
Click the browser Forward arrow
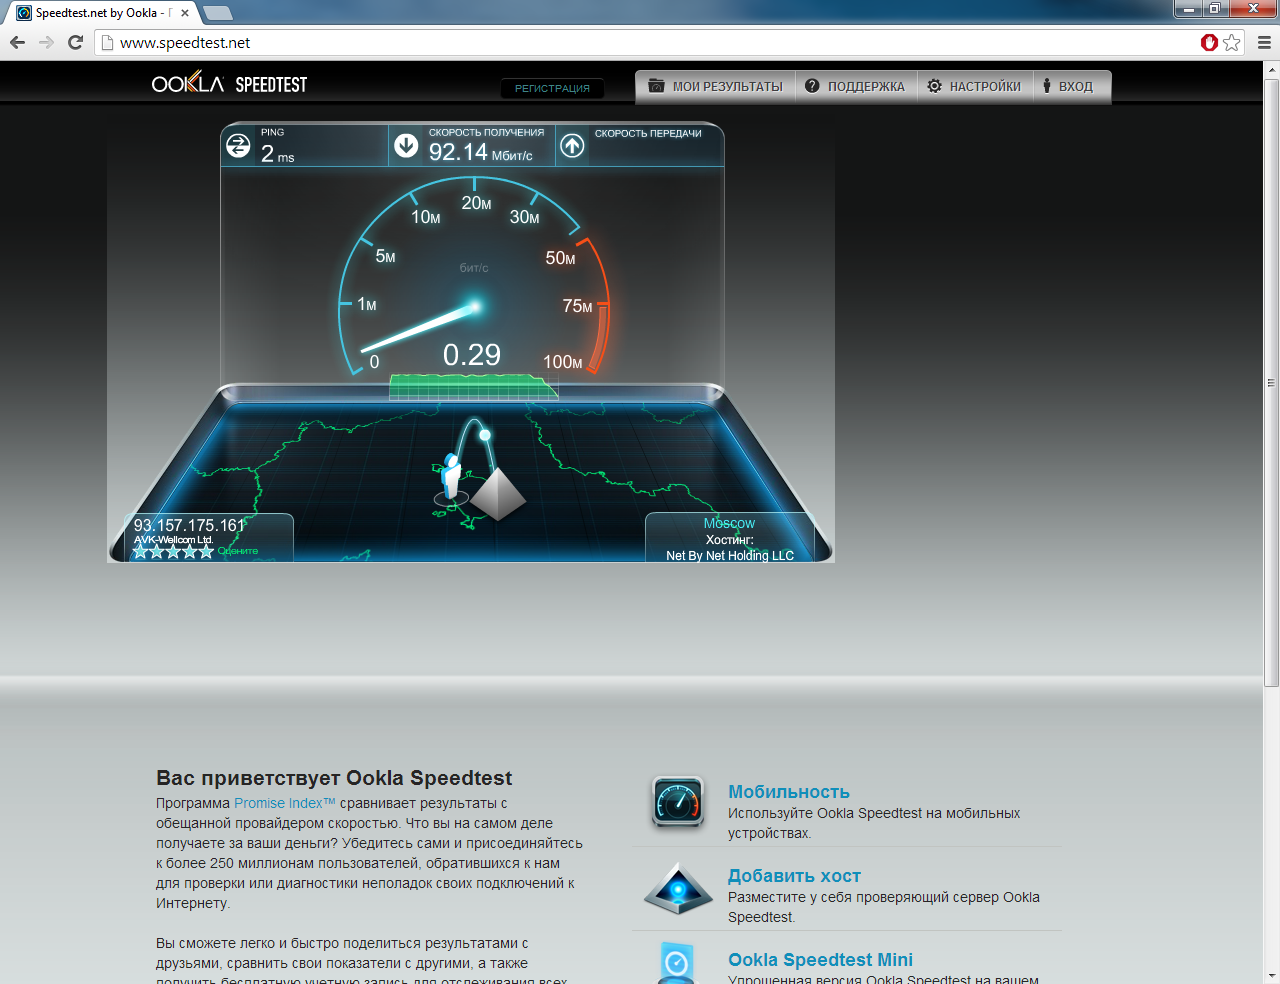pyautogui.click(x=46, y=42)
